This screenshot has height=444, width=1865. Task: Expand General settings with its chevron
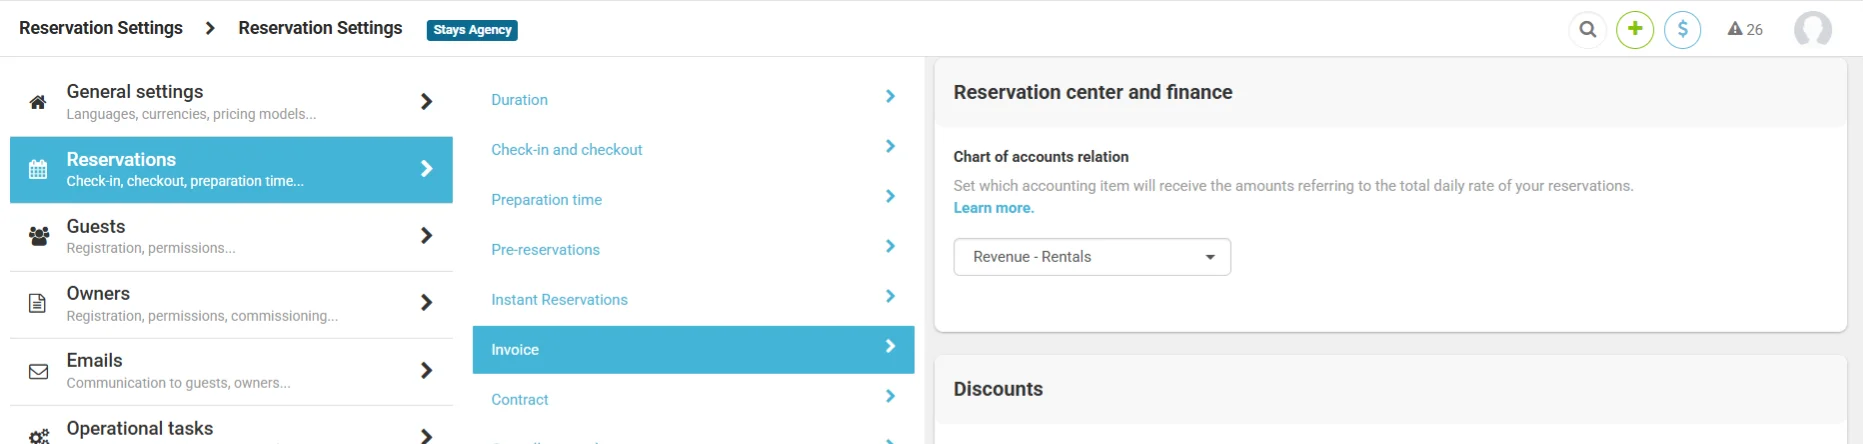426,101
